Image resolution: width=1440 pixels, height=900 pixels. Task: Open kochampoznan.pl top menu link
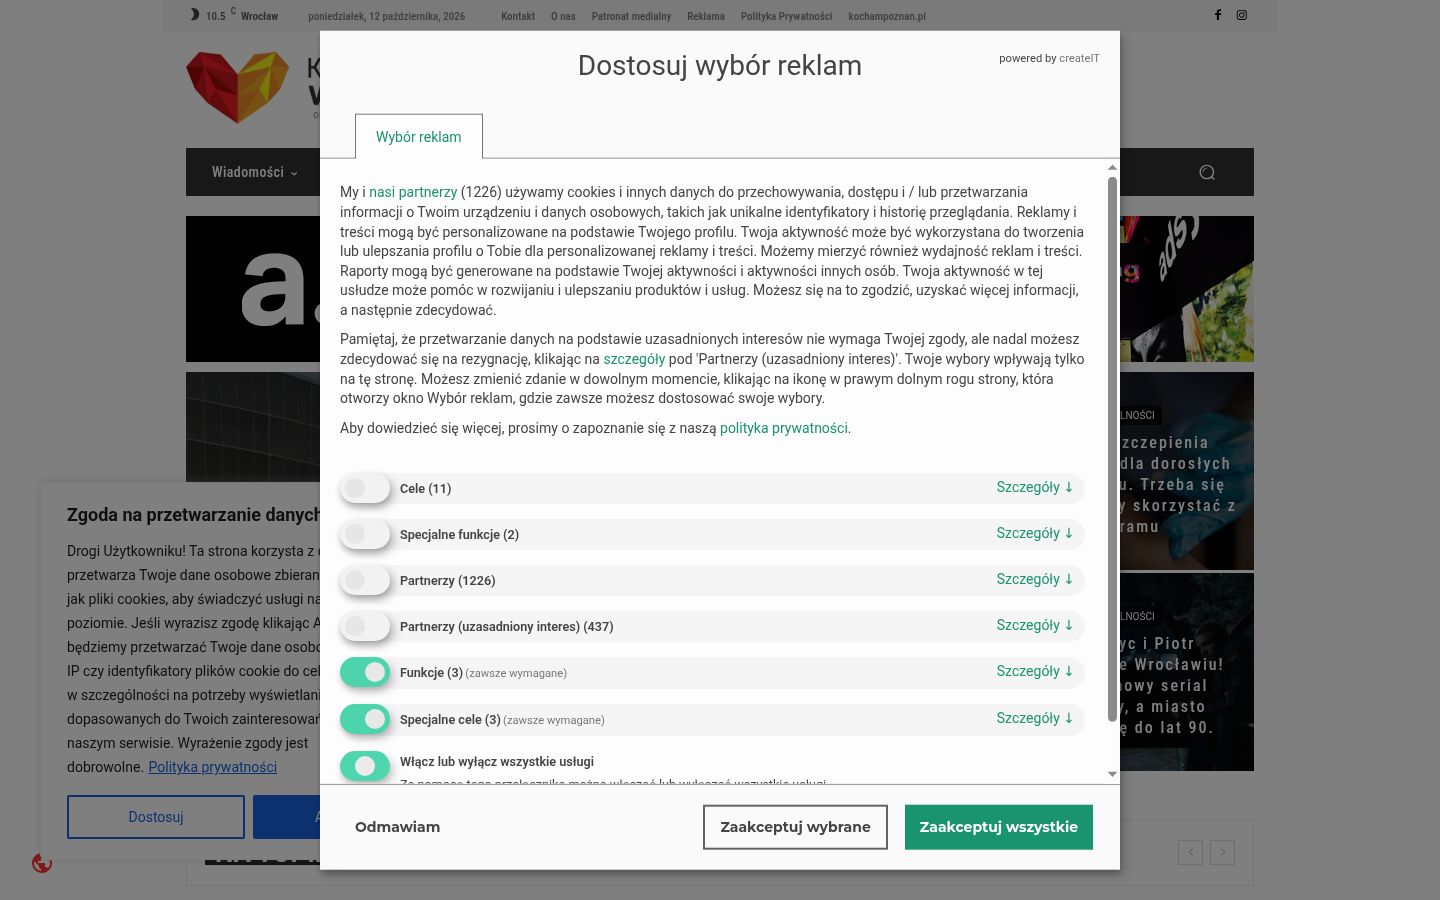tap(887, 16)
